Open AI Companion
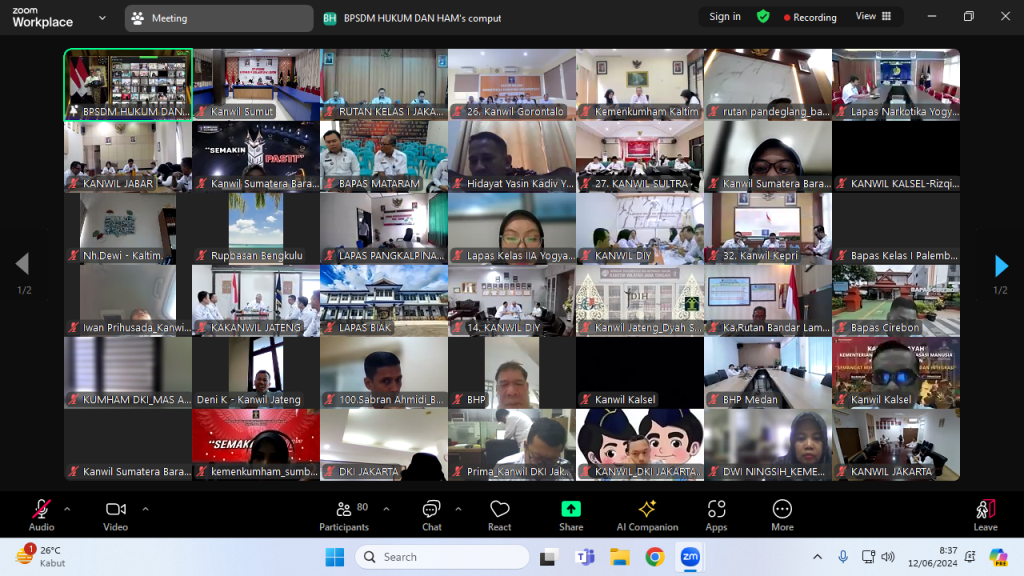This screenshot has width=1024, height=576. pyautogui.click(x=647, y=514)
